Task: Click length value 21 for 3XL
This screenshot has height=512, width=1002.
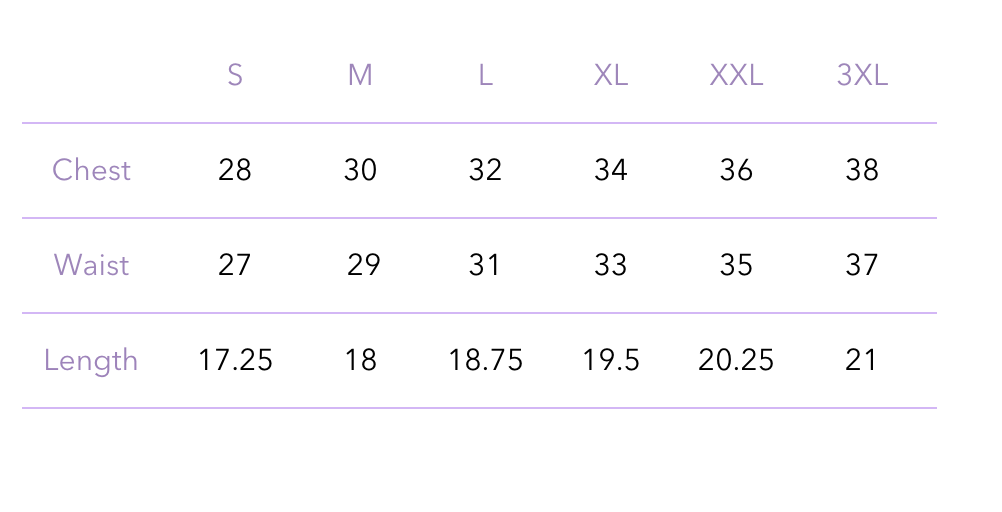Action: [862, 360]
